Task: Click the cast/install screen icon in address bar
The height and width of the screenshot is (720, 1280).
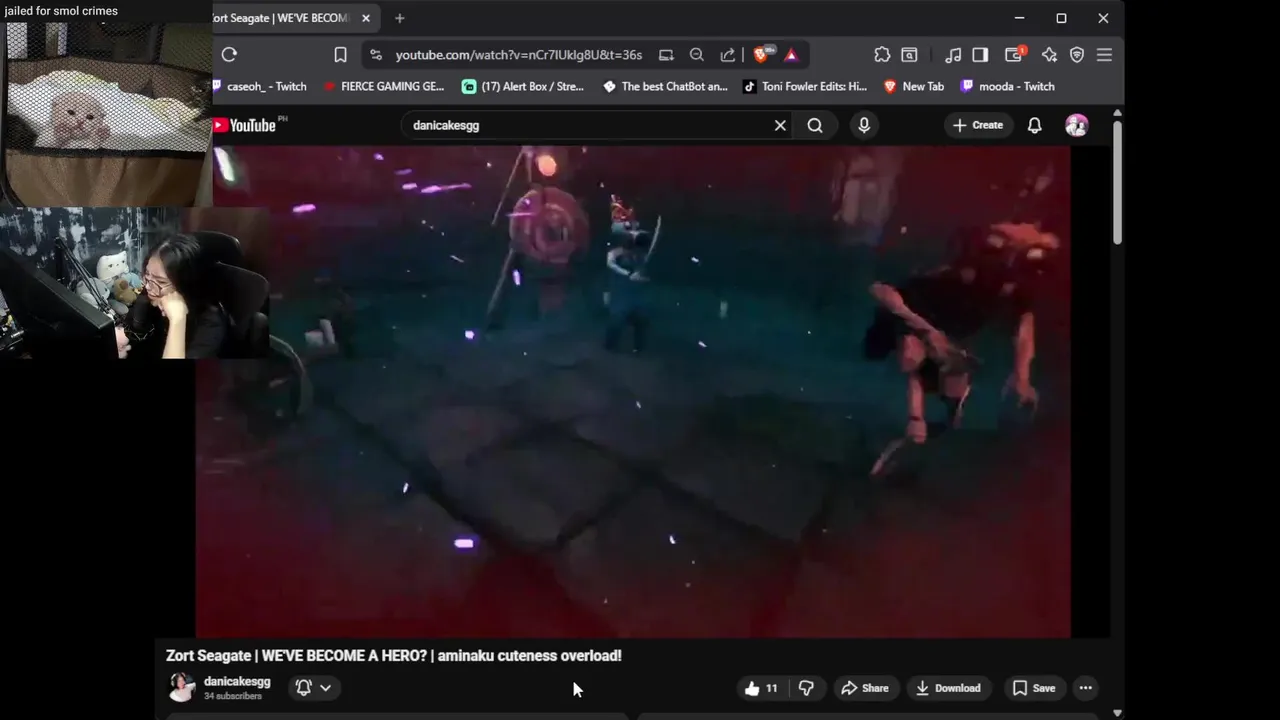Action: pos(666,55)
